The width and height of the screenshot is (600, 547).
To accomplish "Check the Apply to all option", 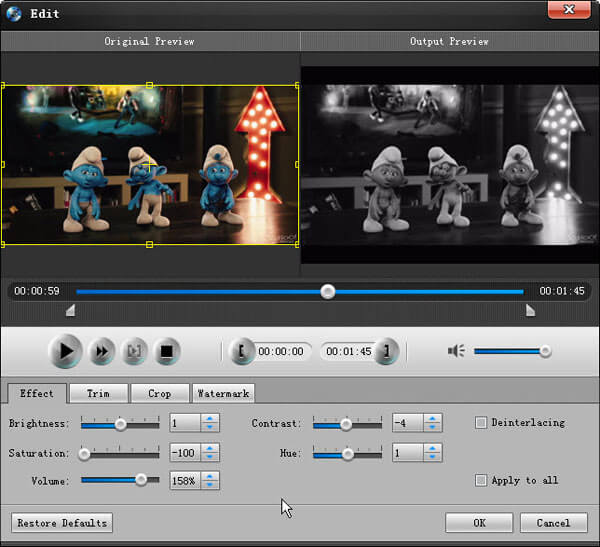I will pos(481,480).
